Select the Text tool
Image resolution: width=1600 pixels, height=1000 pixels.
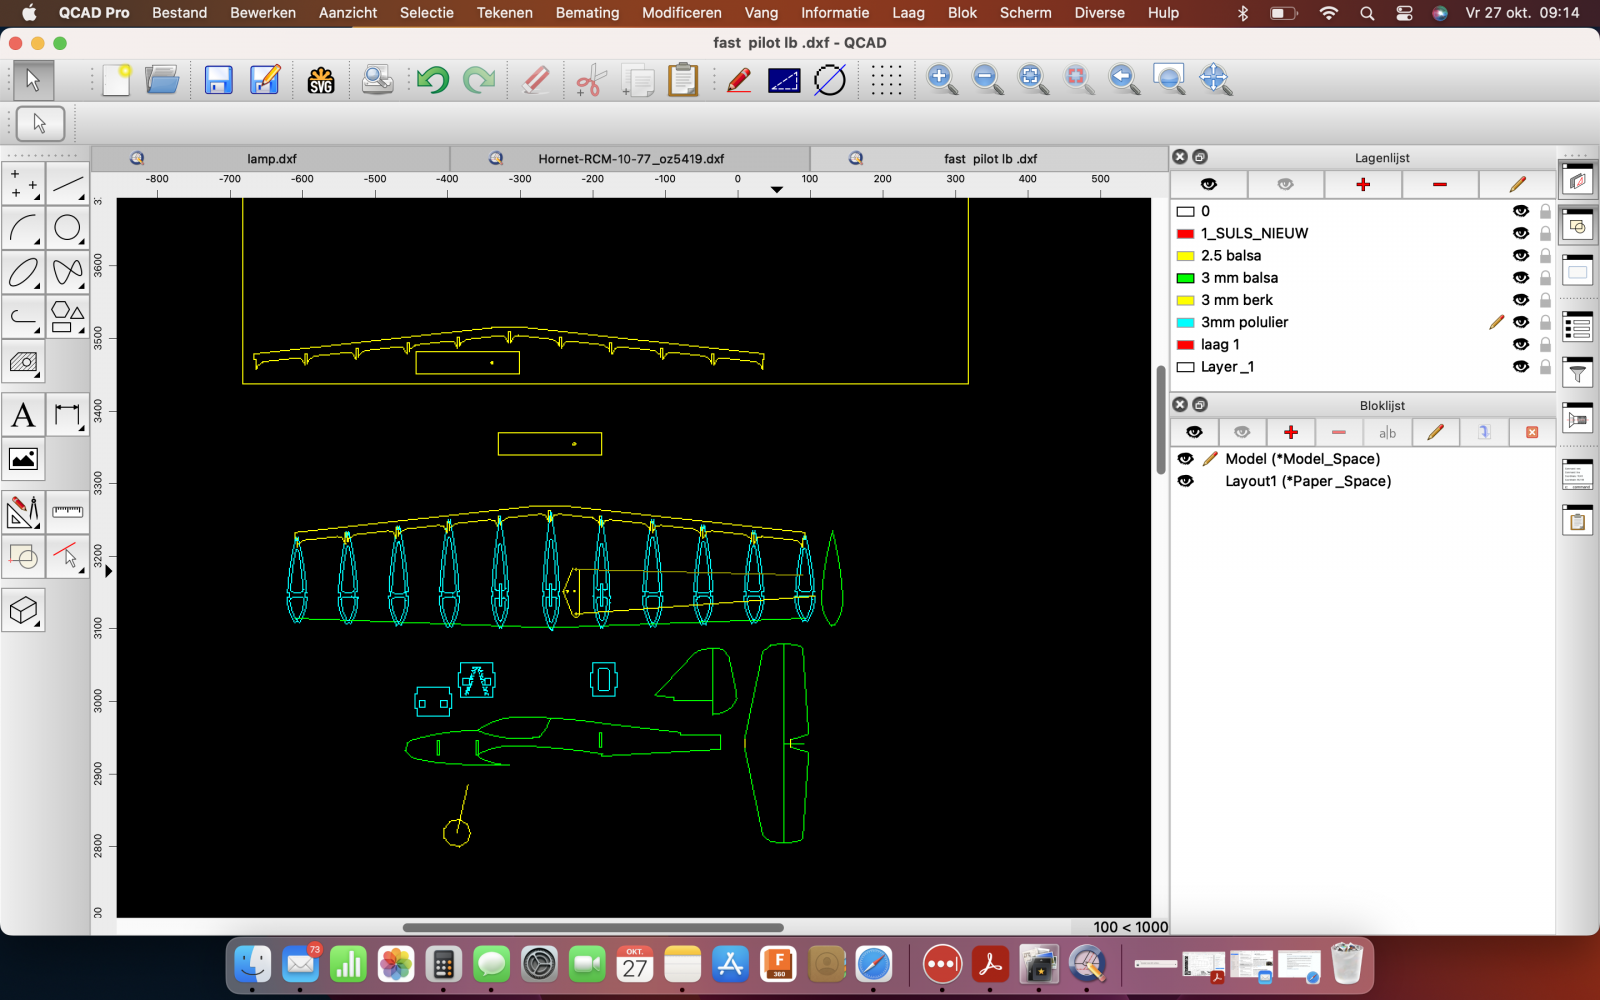[24, 415]
